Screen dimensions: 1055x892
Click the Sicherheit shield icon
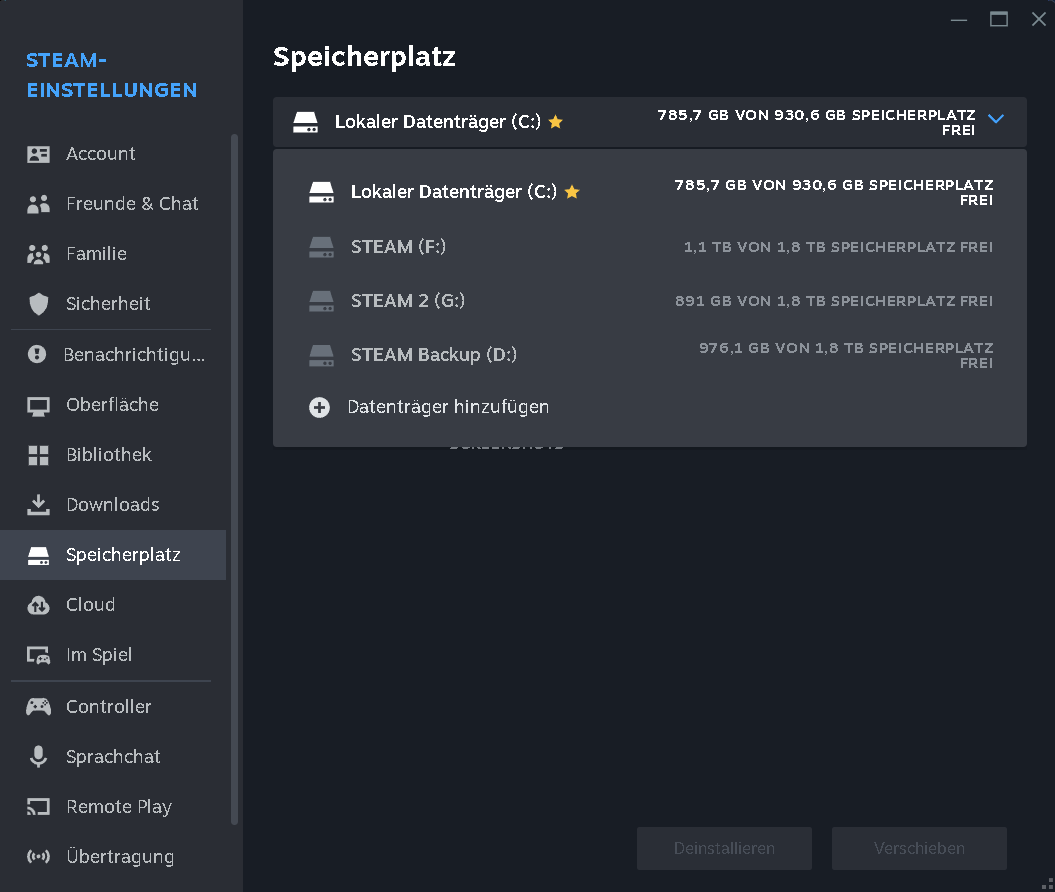[38, 304]
